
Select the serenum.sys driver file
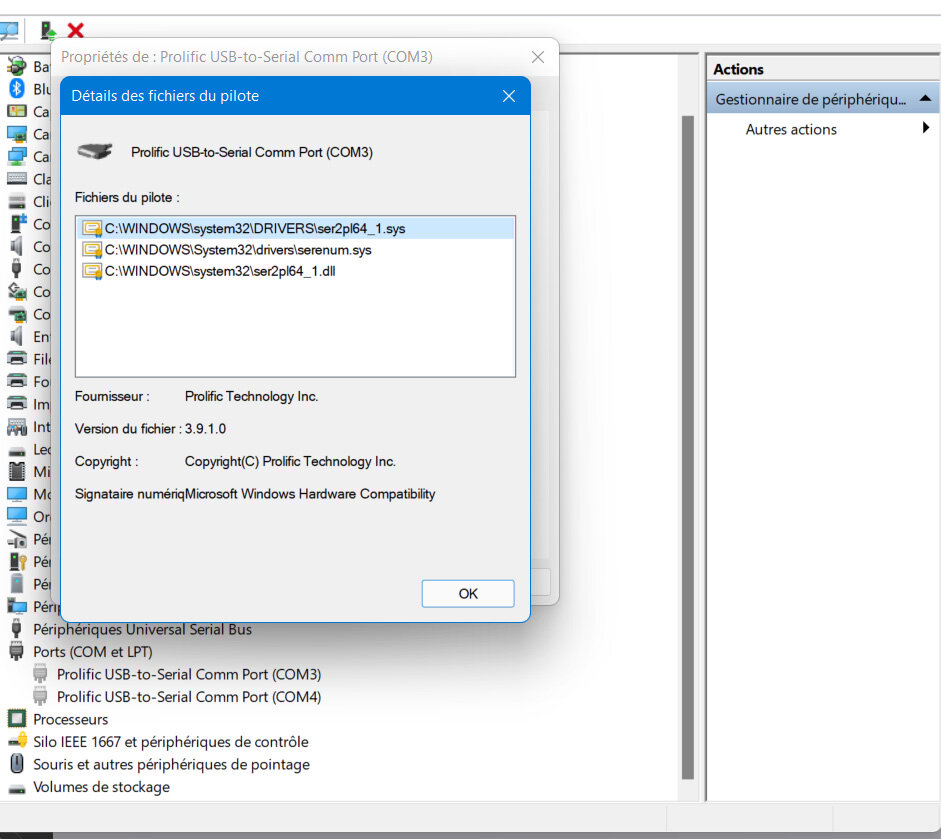tap(238, 250)
